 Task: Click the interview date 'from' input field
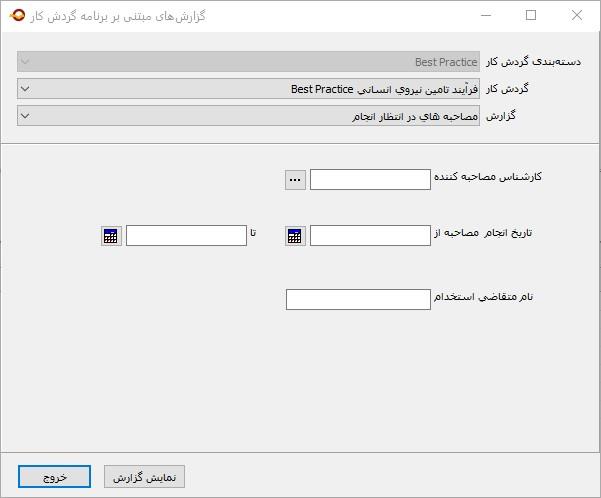pyautogui.click(x=370, y=236)
